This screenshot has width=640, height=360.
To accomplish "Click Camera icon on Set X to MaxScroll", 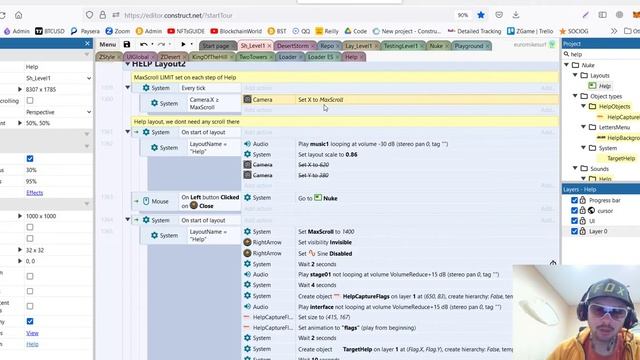I will 247,99.
